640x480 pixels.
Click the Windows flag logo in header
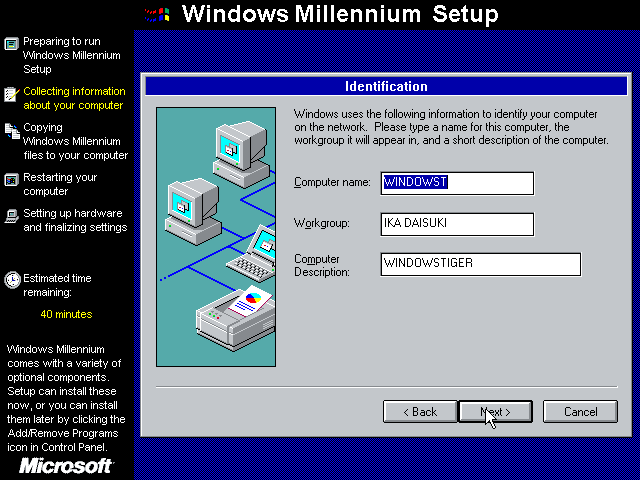[x=158, y=15]
